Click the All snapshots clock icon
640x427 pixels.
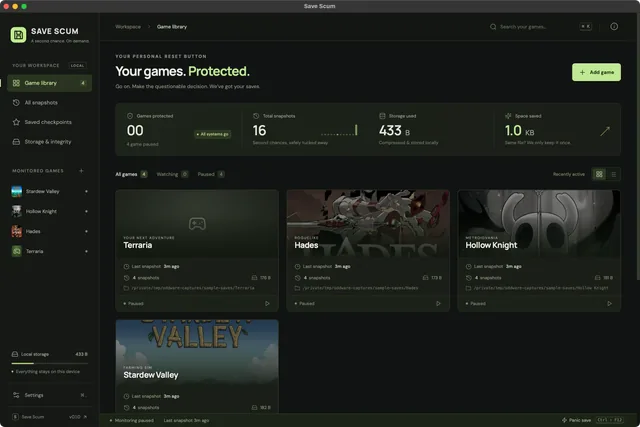[16, 102]
